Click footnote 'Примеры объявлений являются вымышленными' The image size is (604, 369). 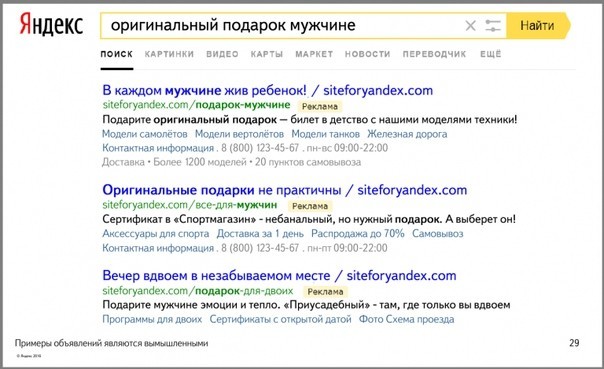pyautogui.click(x=111, y=343)
